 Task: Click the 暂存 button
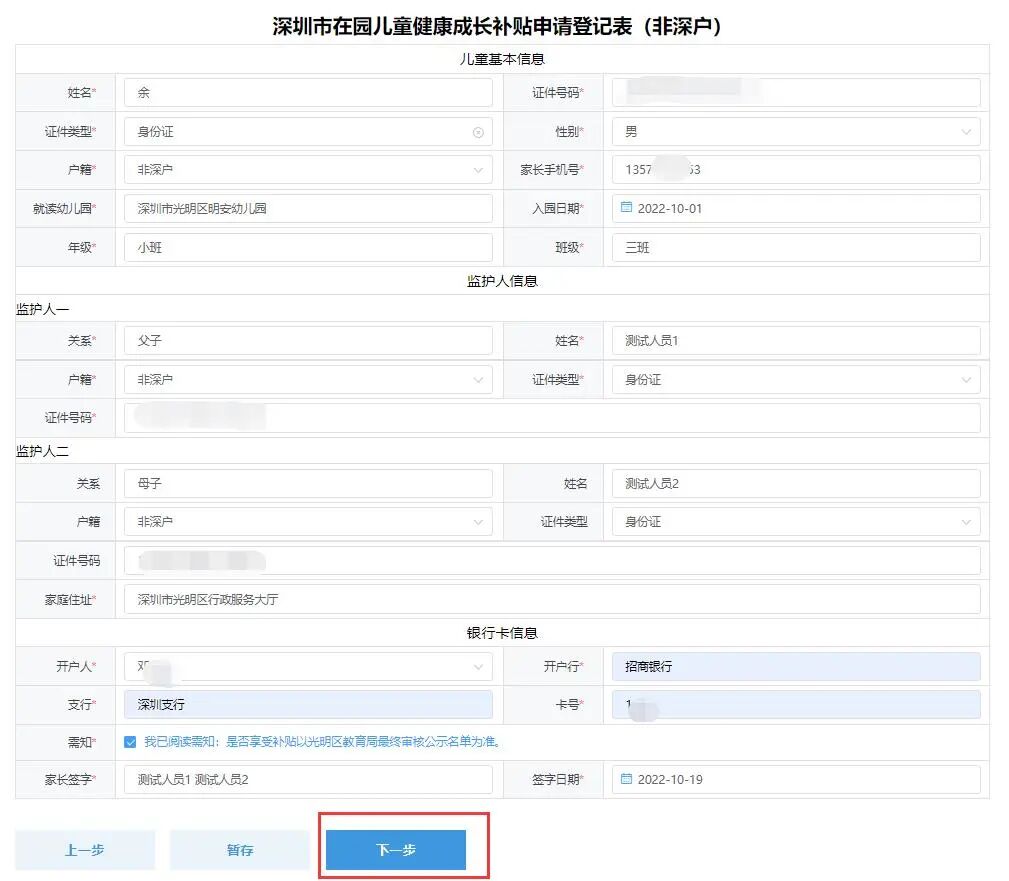[238, 849]
